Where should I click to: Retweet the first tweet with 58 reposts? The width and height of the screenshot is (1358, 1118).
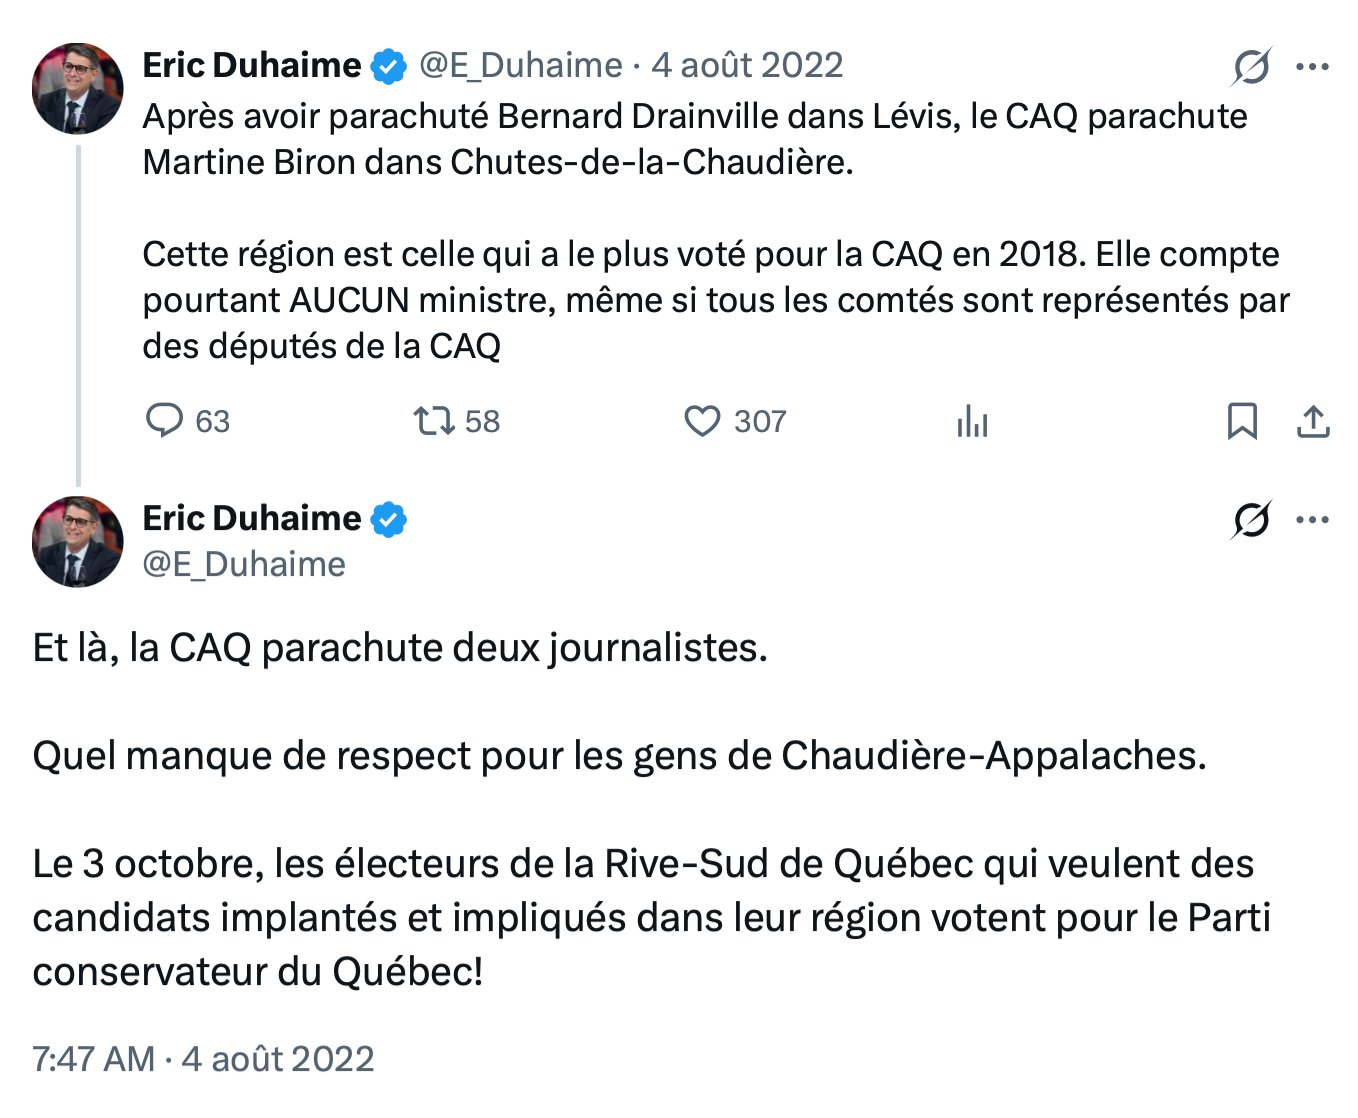(x=434, y=421)
